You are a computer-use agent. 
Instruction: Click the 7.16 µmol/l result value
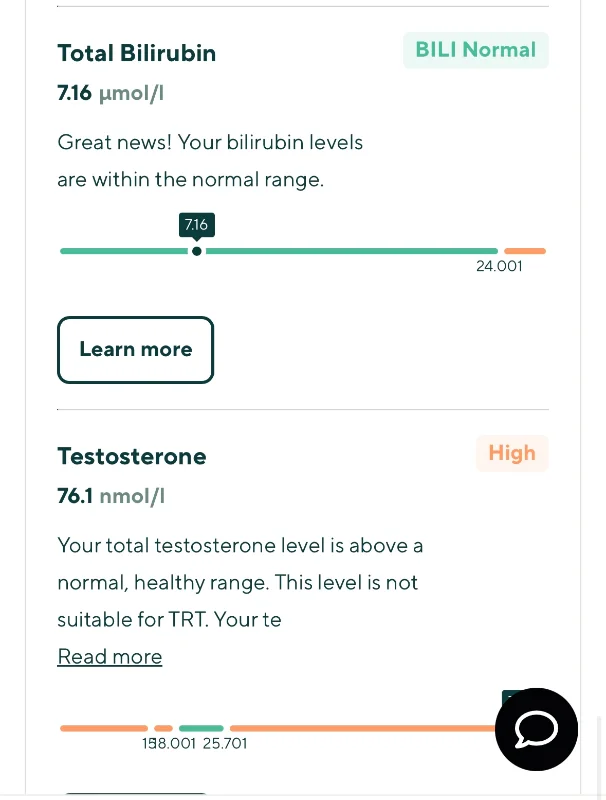tap(110, 93)
